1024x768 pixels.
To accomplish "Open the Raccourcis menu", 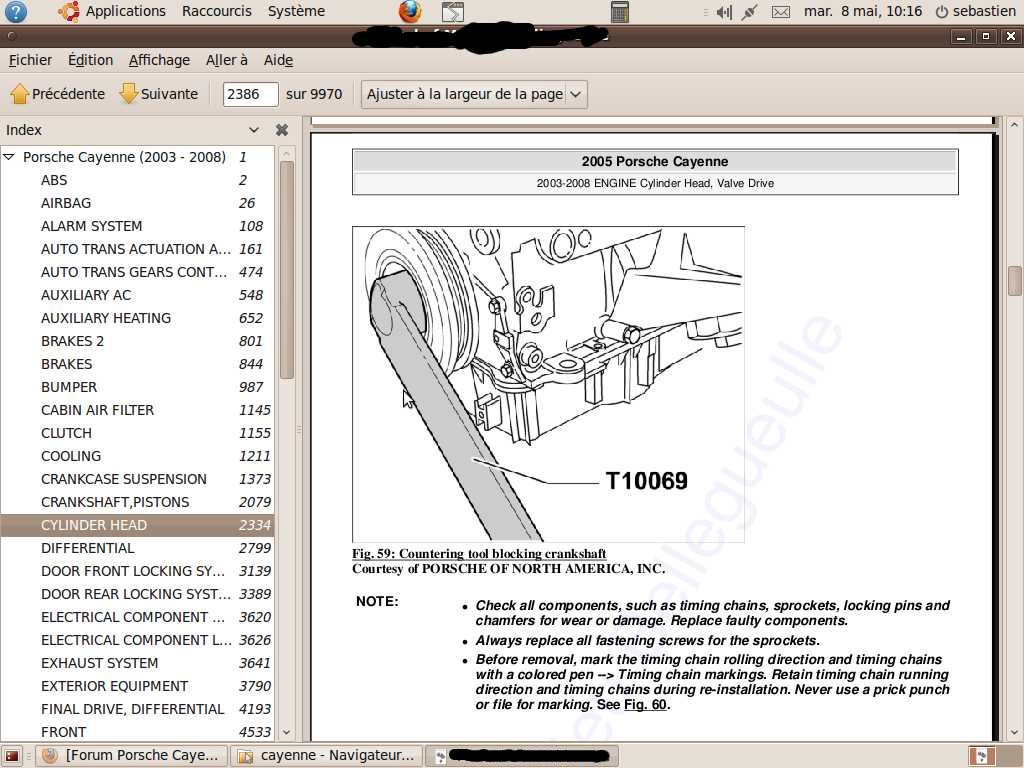I will coord(217,11).
